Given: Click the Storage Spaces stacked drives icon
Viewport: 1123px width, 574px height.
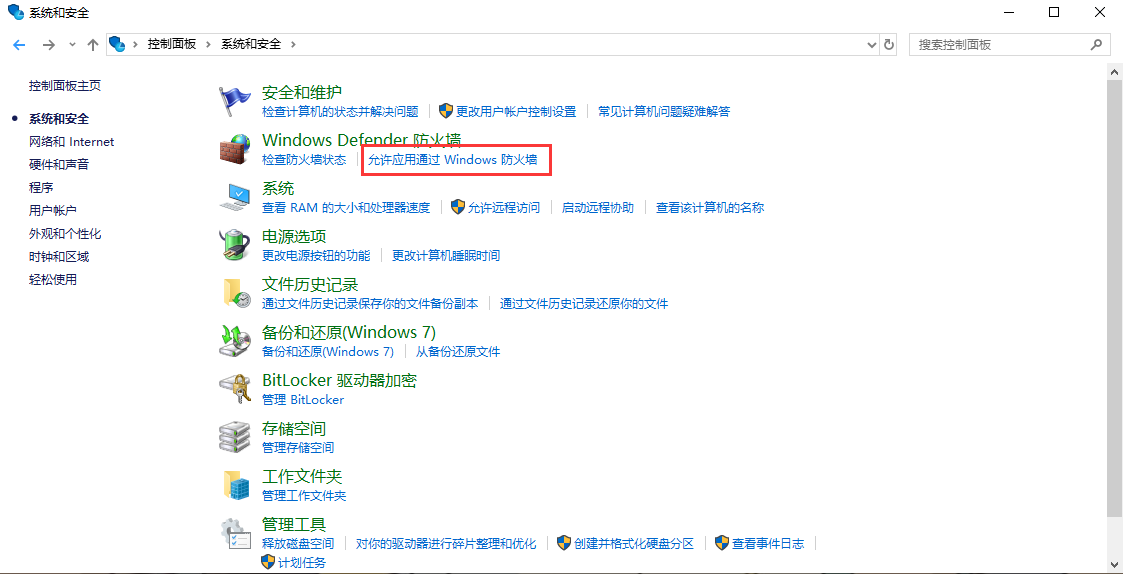Looking at the screenshot, I should point(236,437).
